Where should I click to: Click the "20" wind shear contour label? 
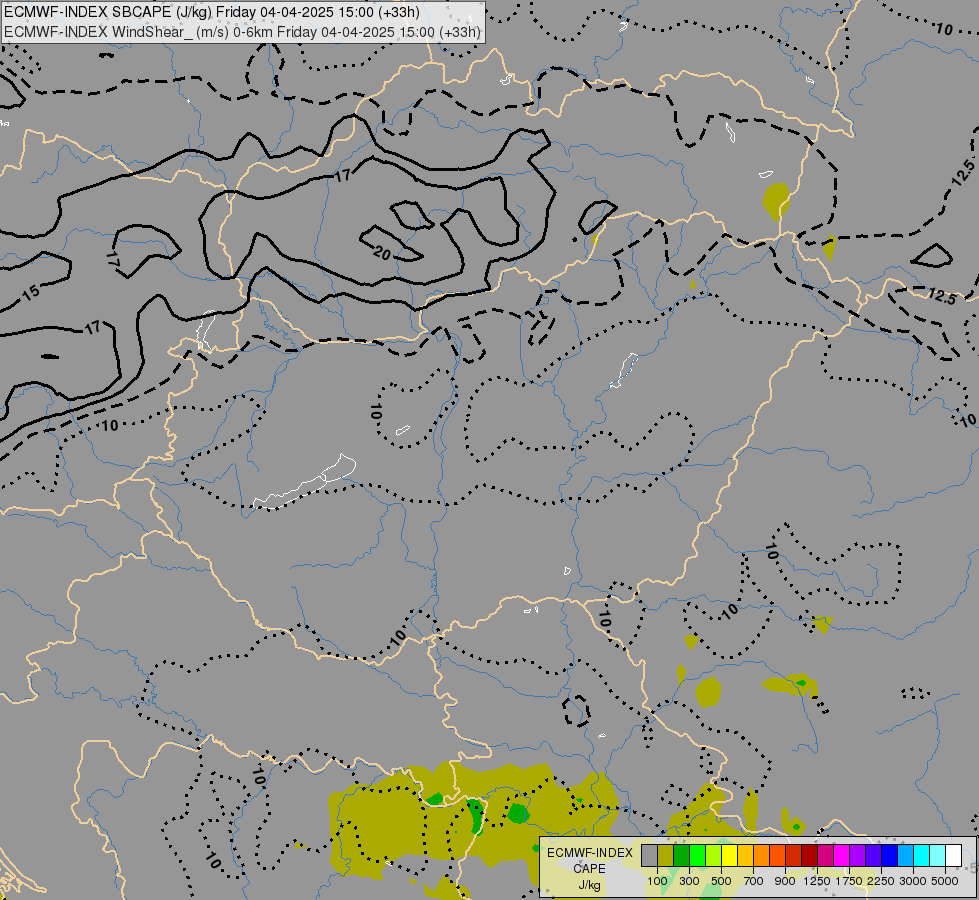point(381,253)
